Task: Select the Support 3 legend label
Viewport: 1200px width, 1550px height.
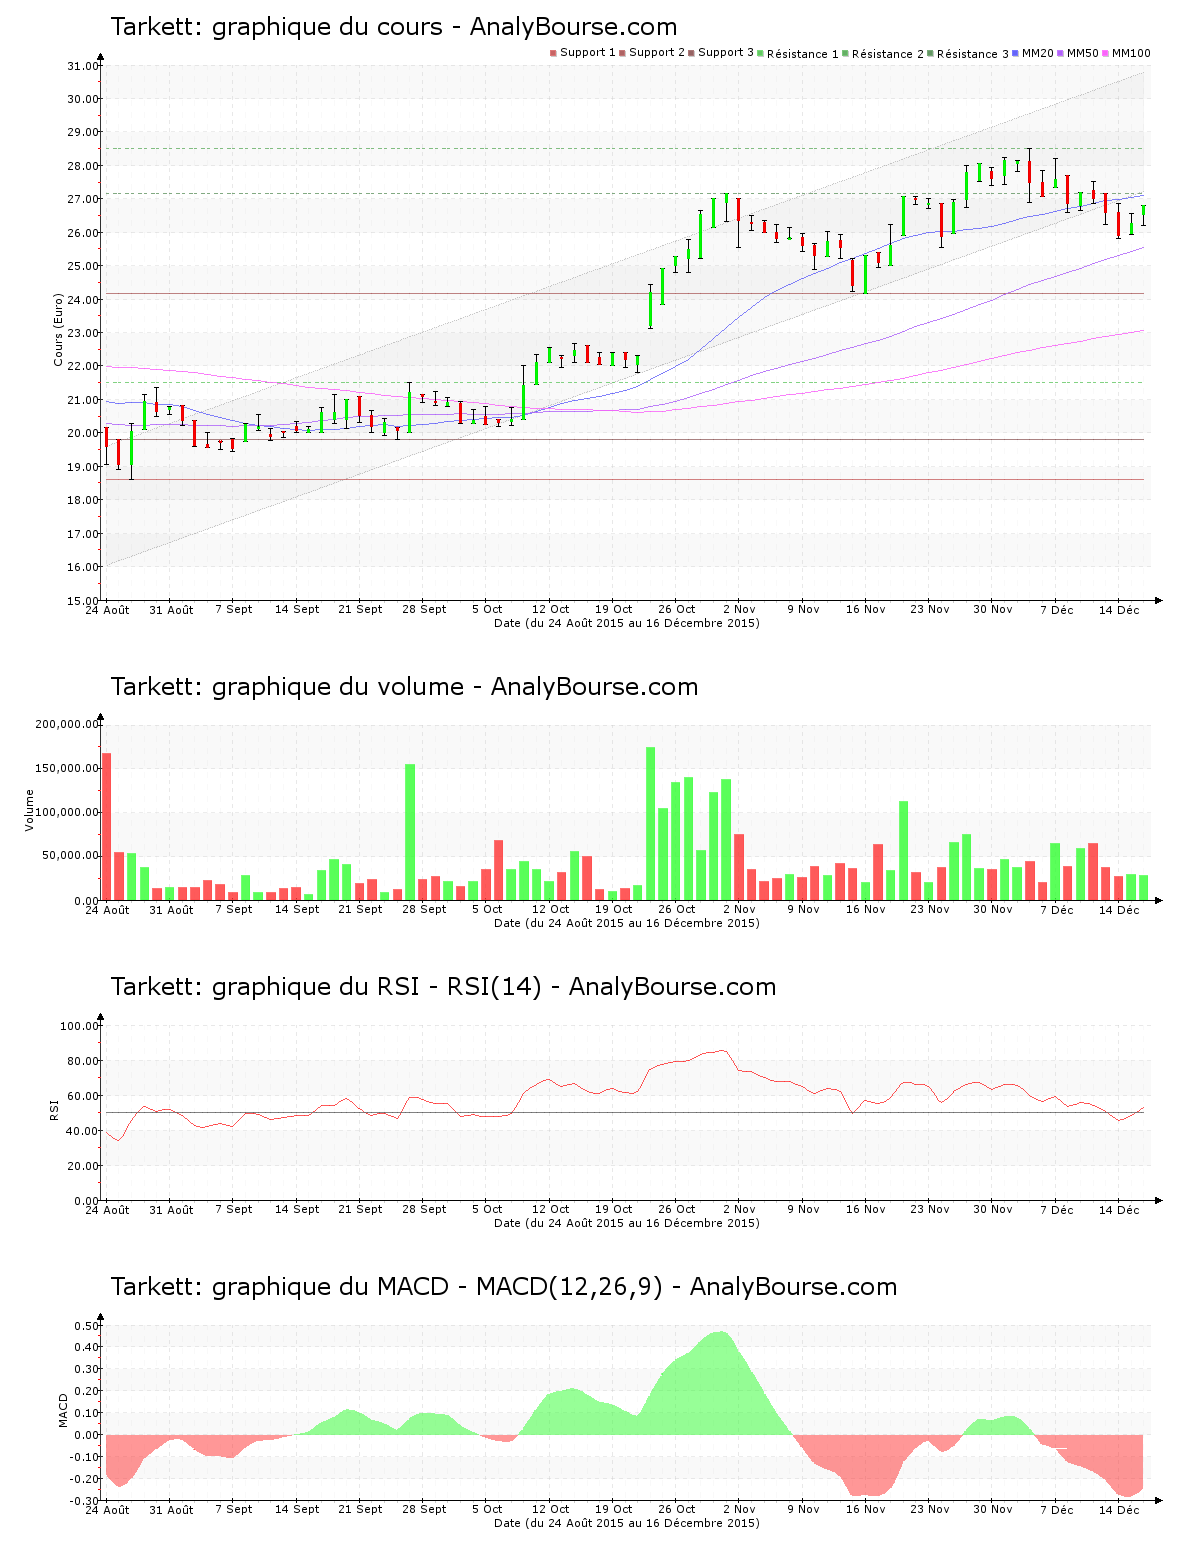Action: [726, 53]
